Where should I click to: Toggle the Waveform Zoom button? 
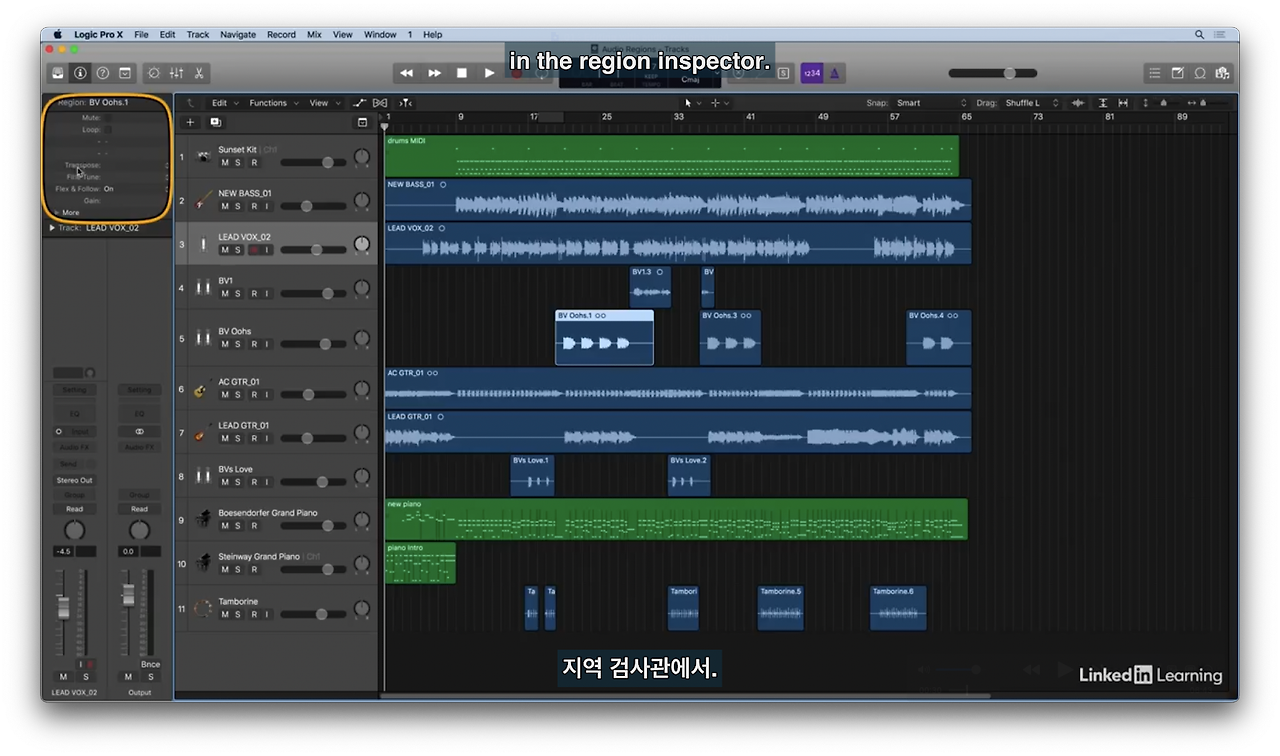click(1077, 103)
